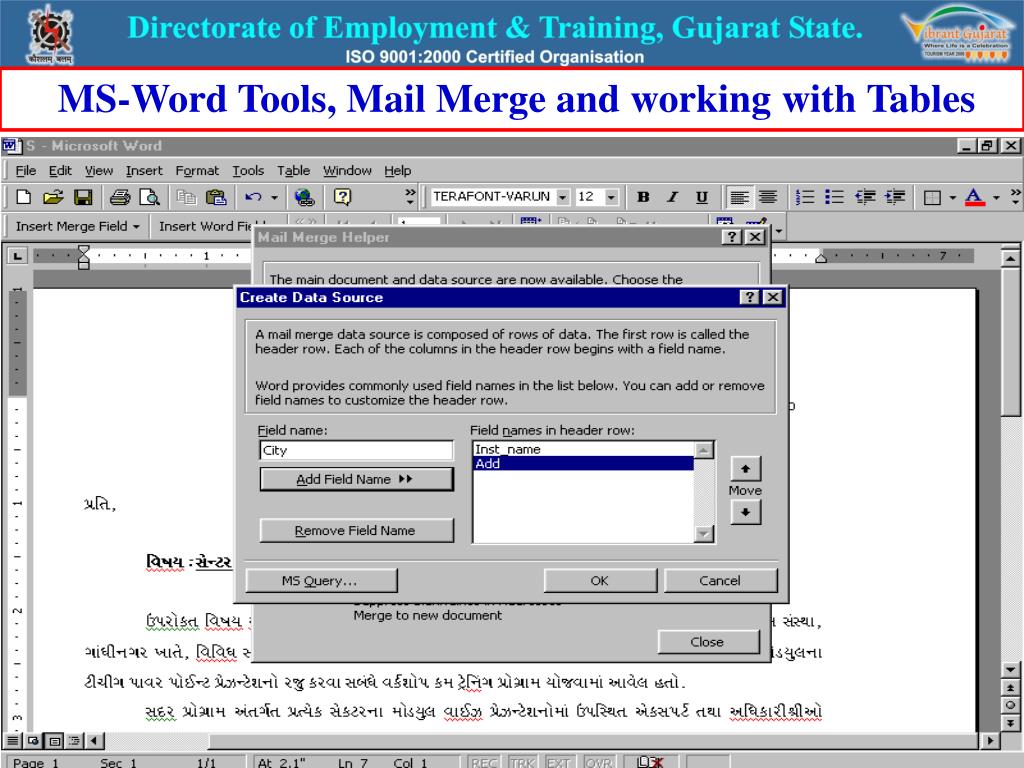Toggle Bold formatting button

pos(643,197)
